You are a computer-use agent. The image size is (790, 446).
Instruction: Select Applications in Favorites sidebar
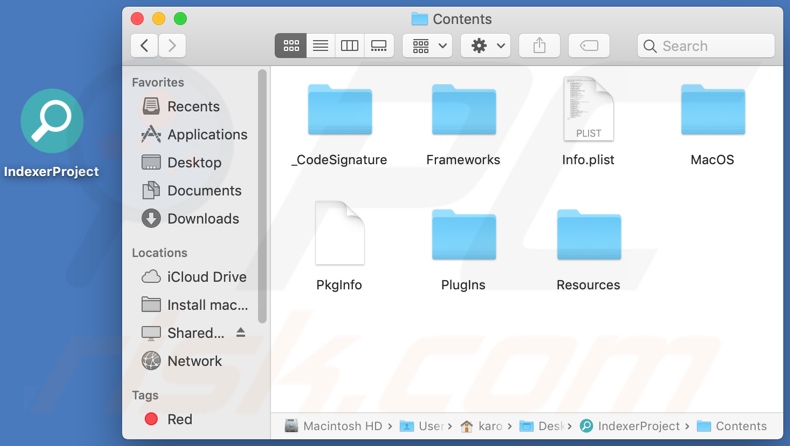pos(206,134)
